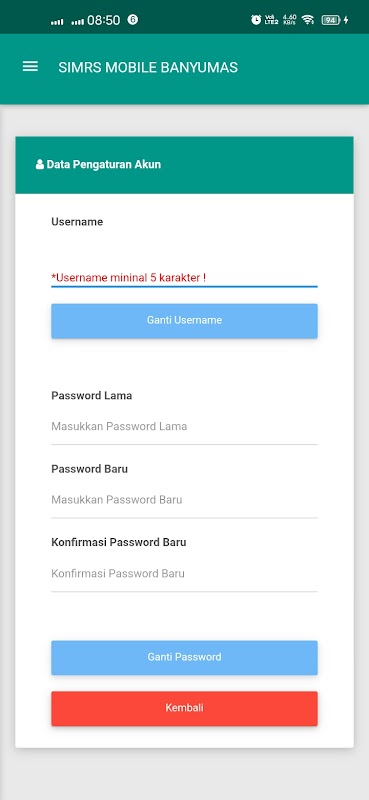Tap the SIMRS MOBILE BANYUMAS title
Viewport: 369px width, 800px height.
click(x=148, y=67)
